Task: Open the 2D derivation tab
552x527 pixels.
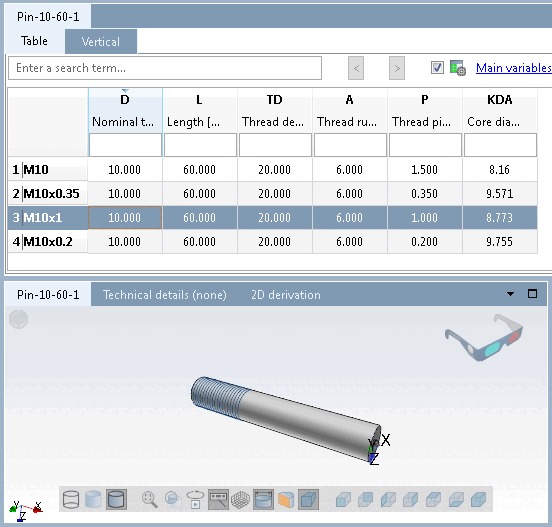Action: pos(286,295)
